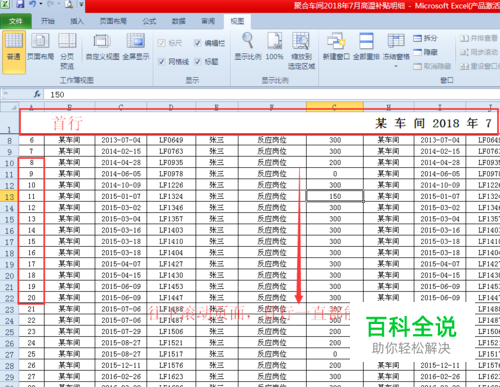
Task: Select cell D15 containing LF1357
Action: coord(171,219)
